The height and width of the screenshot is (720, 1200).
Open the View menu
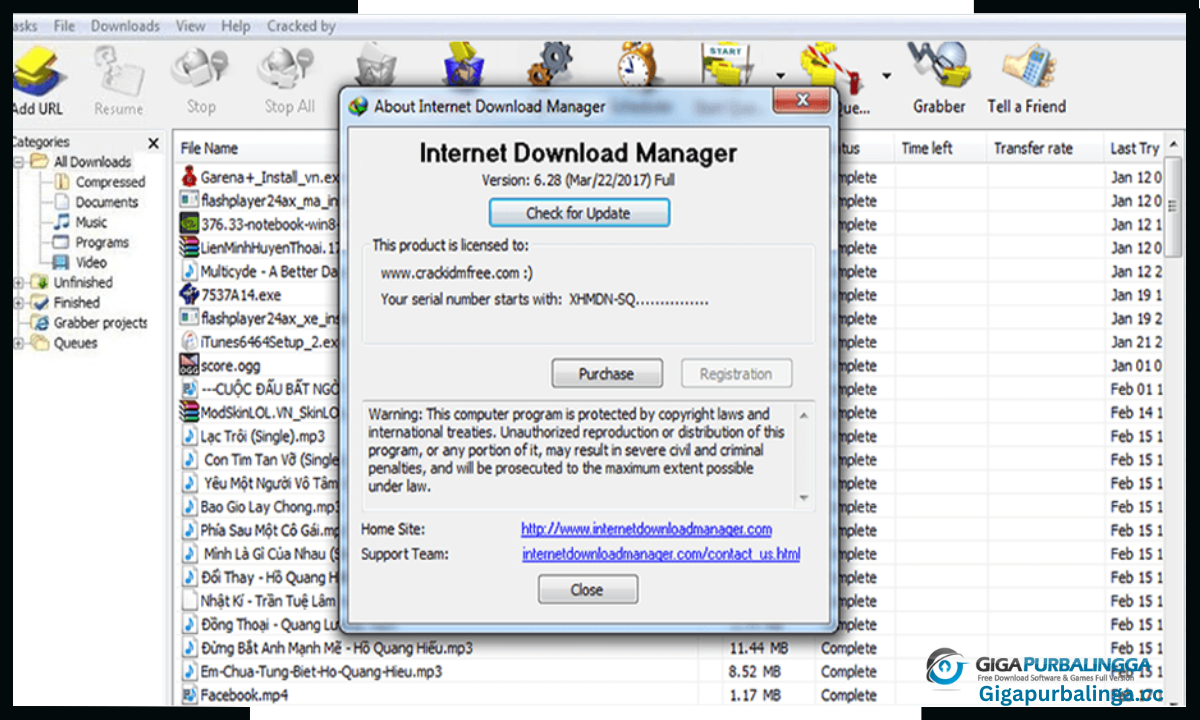[190, 26]
